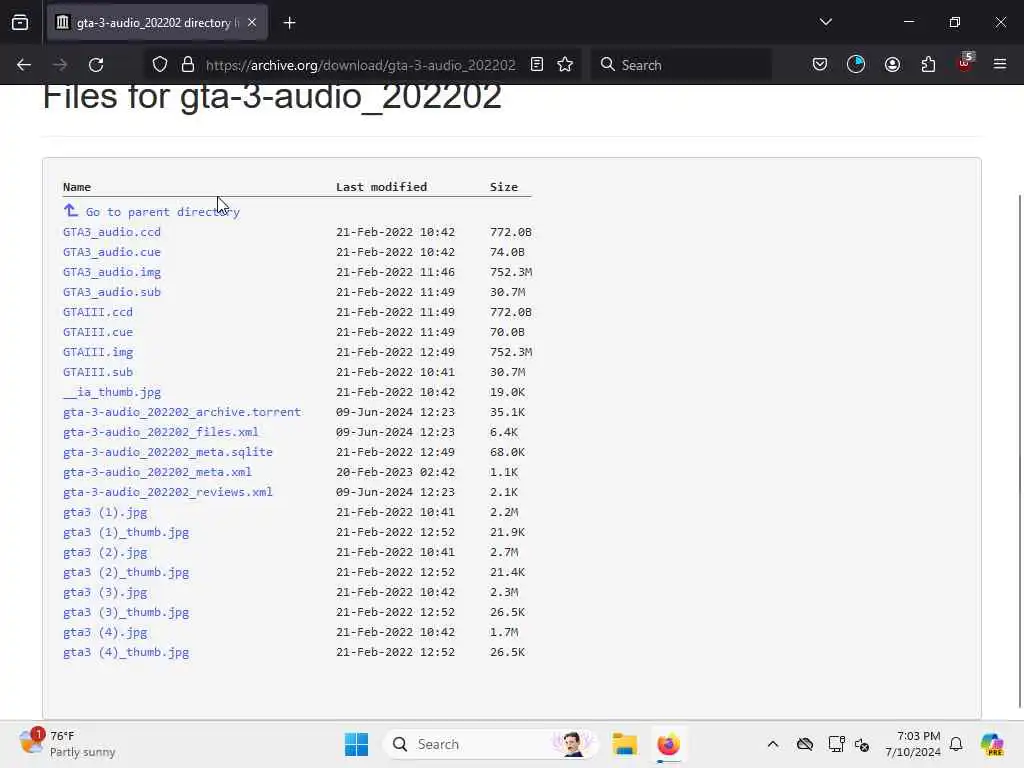Open gta3 (1)_thumb.jpg link
The image size is (1024, 768).
[x=126, y=532]
